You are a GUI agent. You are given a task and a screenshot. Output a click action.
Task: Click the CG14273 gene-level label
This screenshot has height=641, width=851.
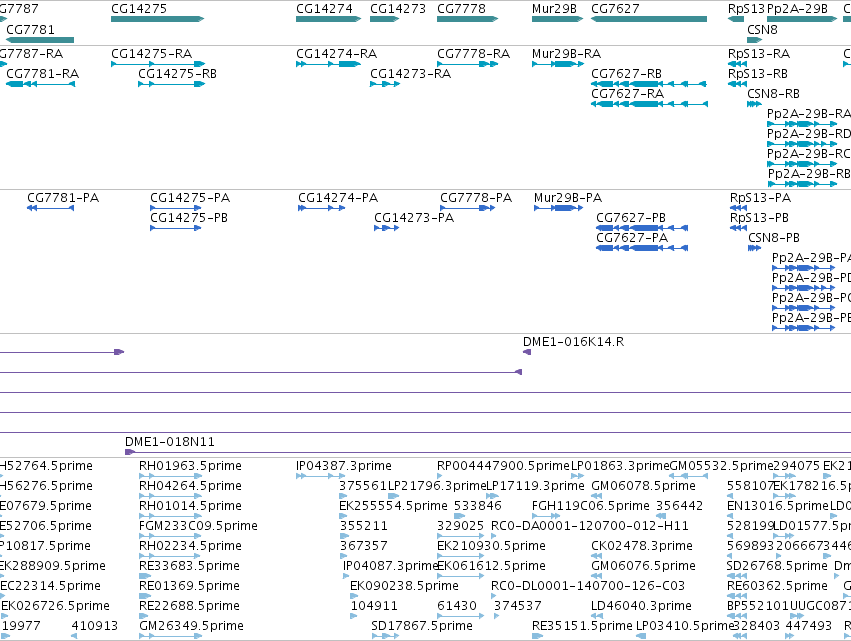[x=398, y=9]
